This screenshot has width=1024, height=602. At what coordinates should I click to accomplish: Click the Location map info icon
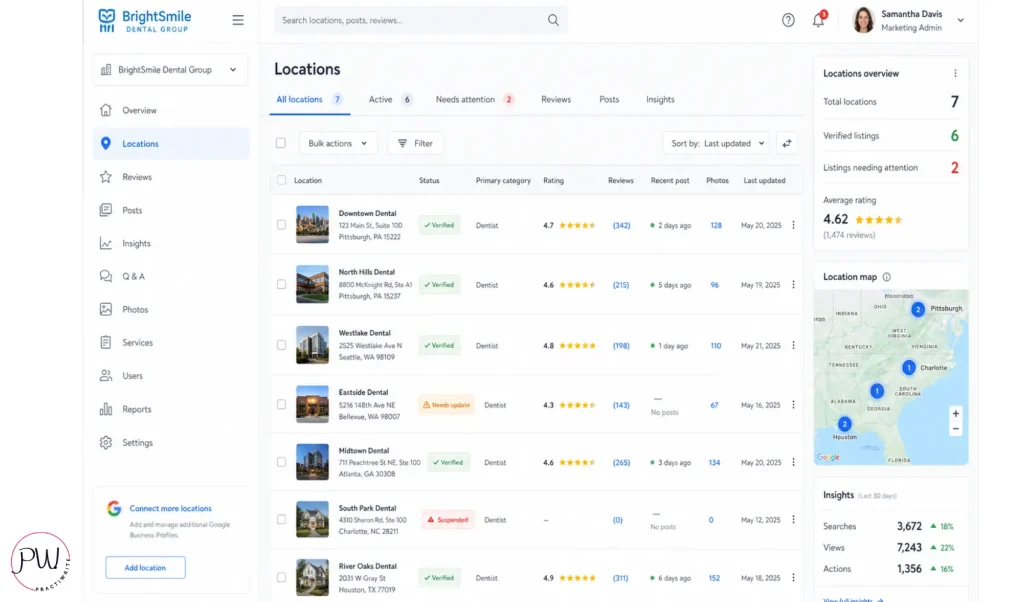(887, 277)
